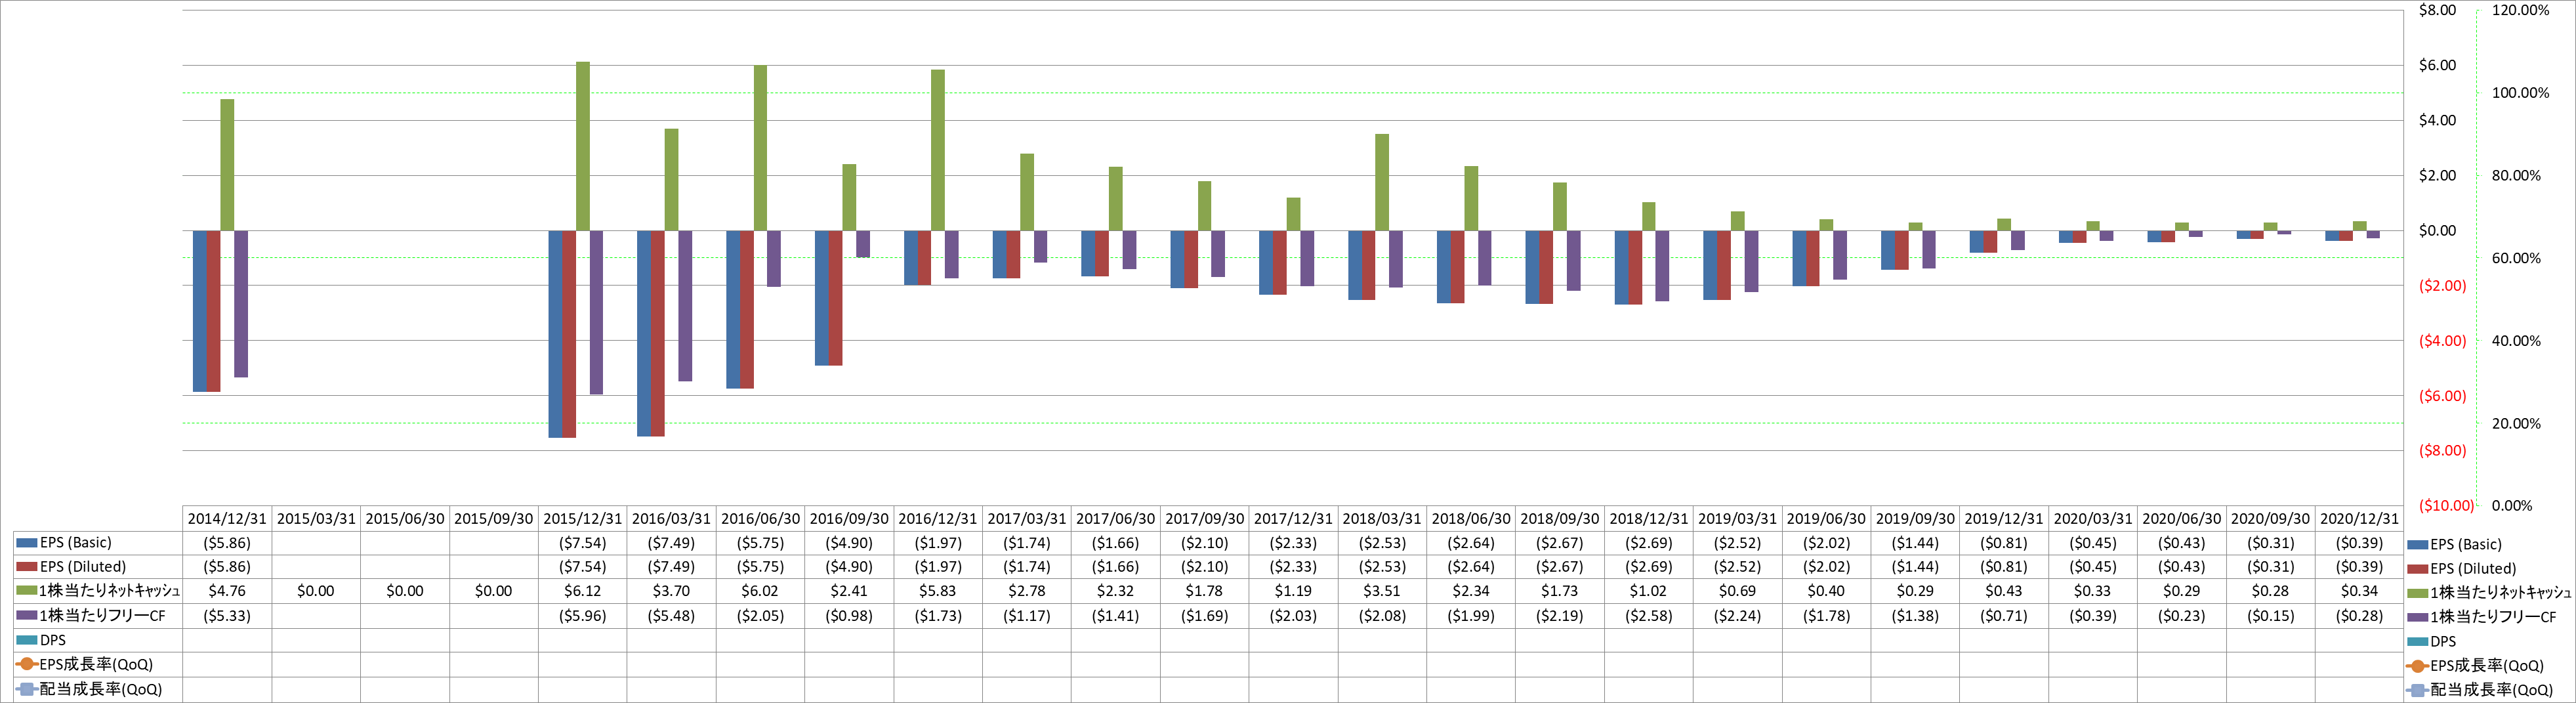Click the $5.83 net cash cell
Viewport: 2576px width, 703px height.
click(x=938, y=591)
